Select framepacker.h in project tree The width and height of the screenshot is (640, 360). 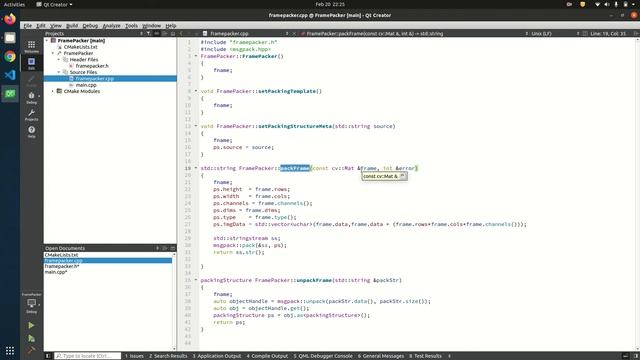[92, 66]
